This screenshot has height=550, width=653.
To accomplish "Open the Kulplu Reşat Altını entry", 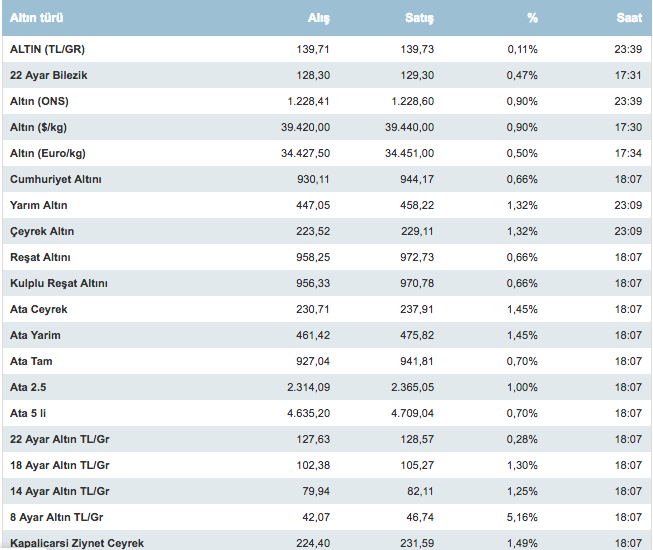I will [58, 283].
